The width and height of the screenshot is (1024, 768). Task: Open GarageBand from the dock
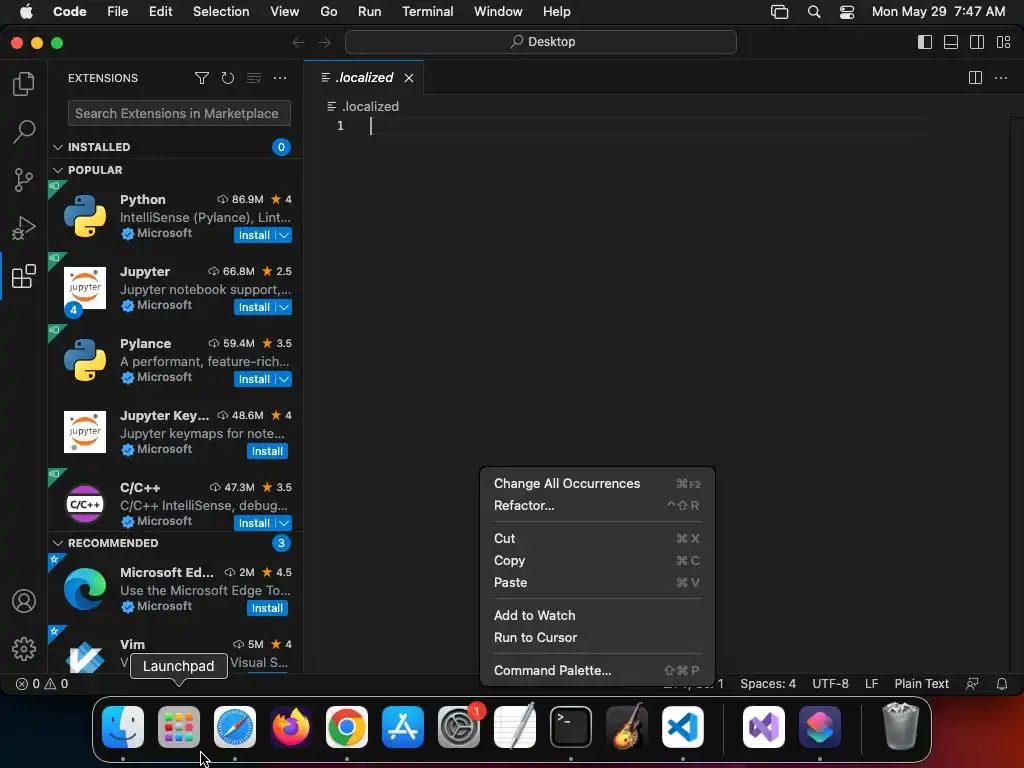627,727
